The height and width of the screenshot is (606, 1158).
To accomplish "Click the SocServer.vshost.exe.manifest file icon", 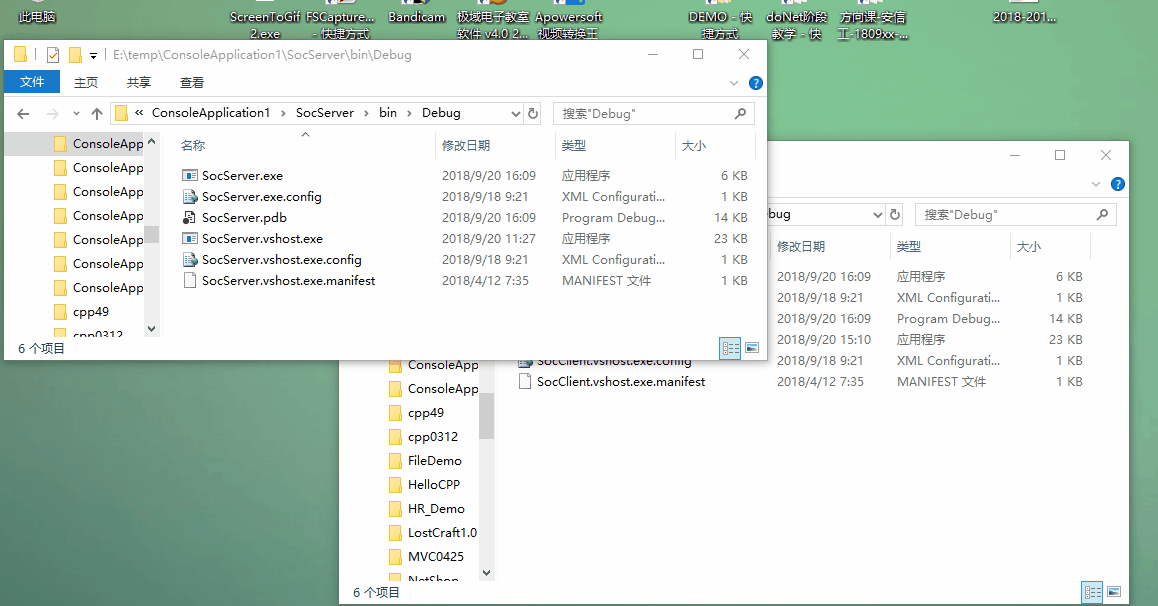I will 190,281.
